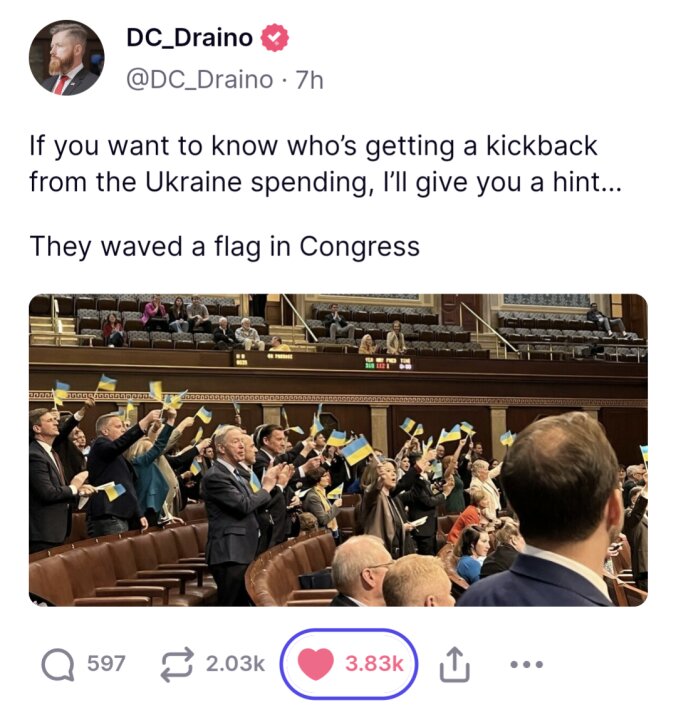Open the share upload arrow icon
The image size is (676, 720).
click(455, 664)
